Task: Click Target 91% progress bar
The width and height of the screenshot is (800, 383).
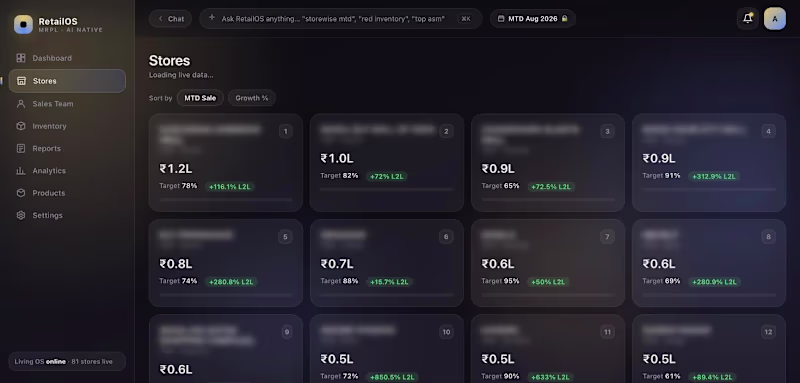Action: click(709, 189)
